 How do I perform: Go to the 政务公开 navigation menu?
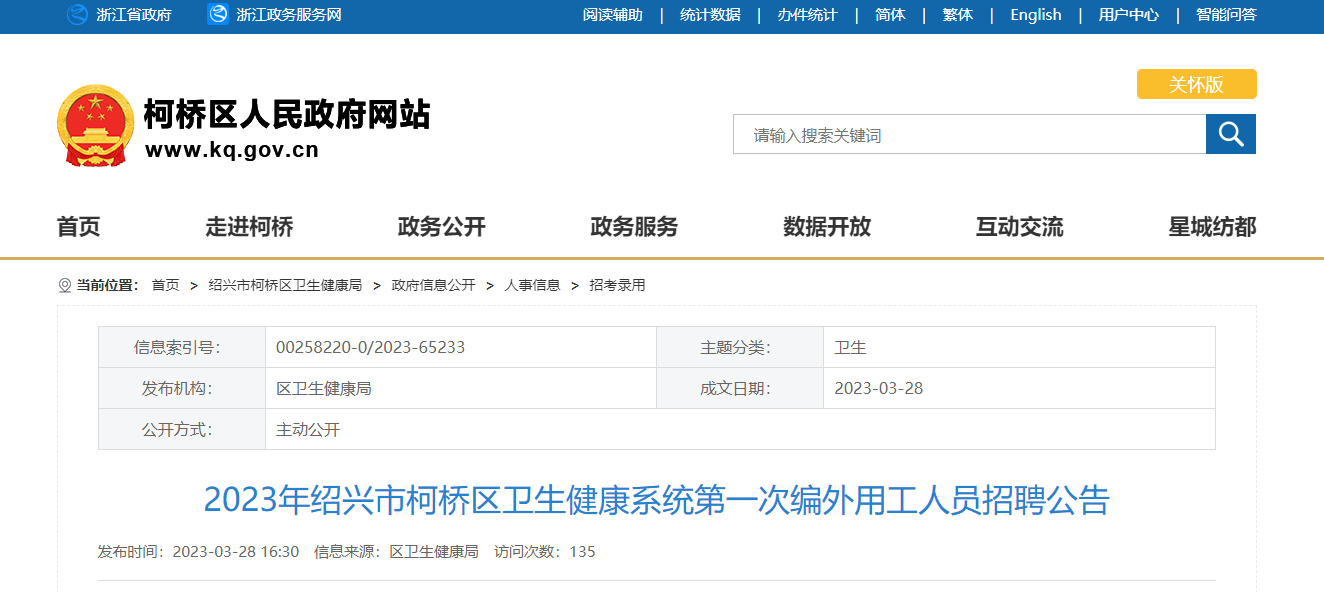pos(441,227)
